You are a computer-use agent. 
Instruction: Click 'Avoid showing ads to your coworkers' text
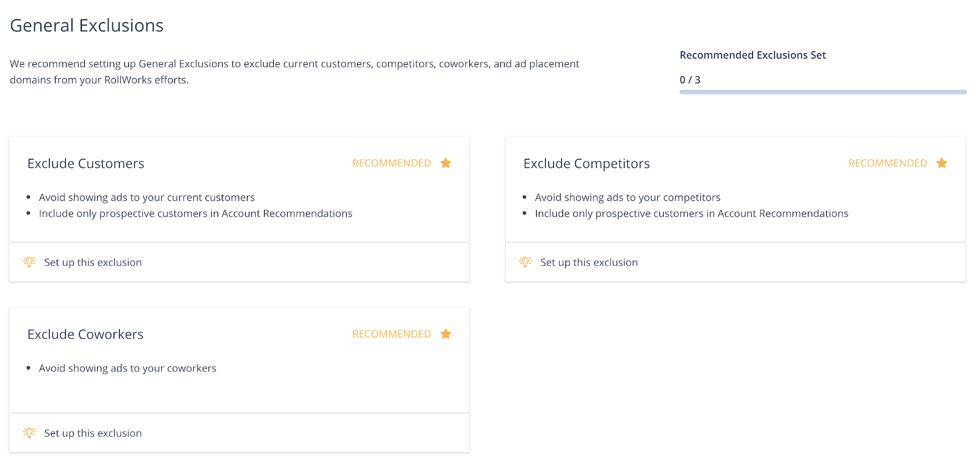click(x=127, y=368)
